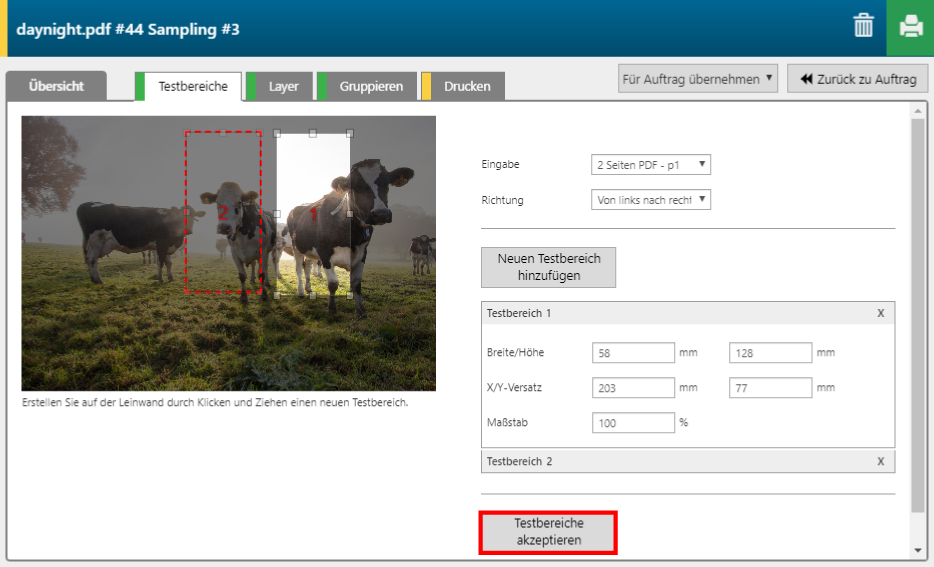Select the Drucken tab
Image resolution: width=934 pixels, height=567 pixels.
coord(467,86)
